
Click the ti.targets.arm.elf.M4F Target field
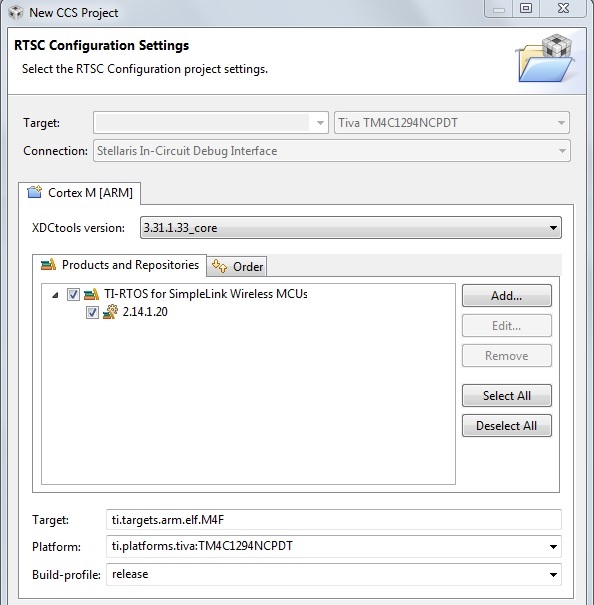334,519
